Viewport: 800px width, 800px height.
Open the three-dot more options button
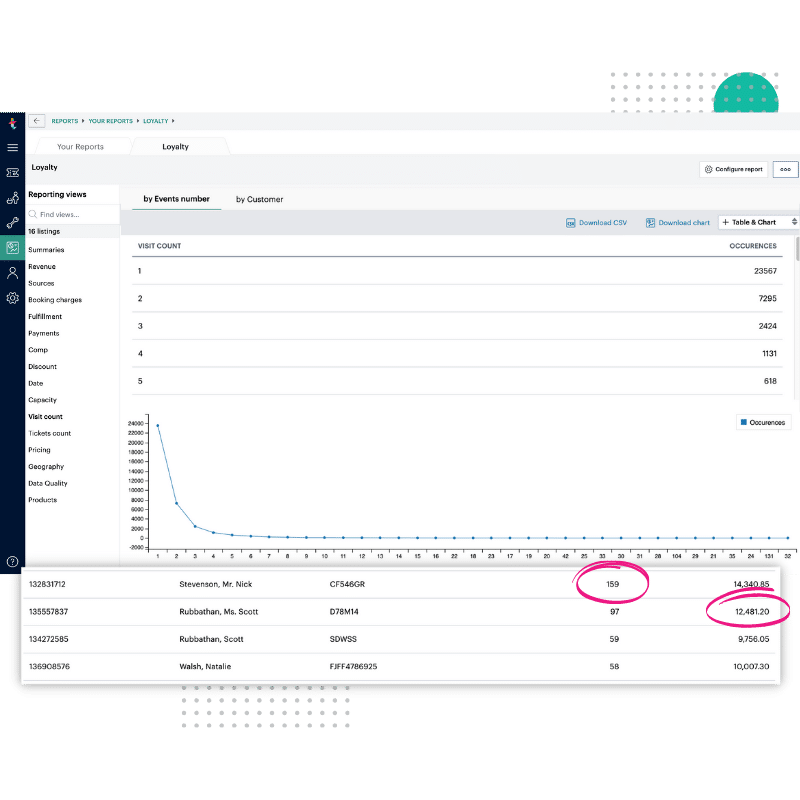(785, 169)
